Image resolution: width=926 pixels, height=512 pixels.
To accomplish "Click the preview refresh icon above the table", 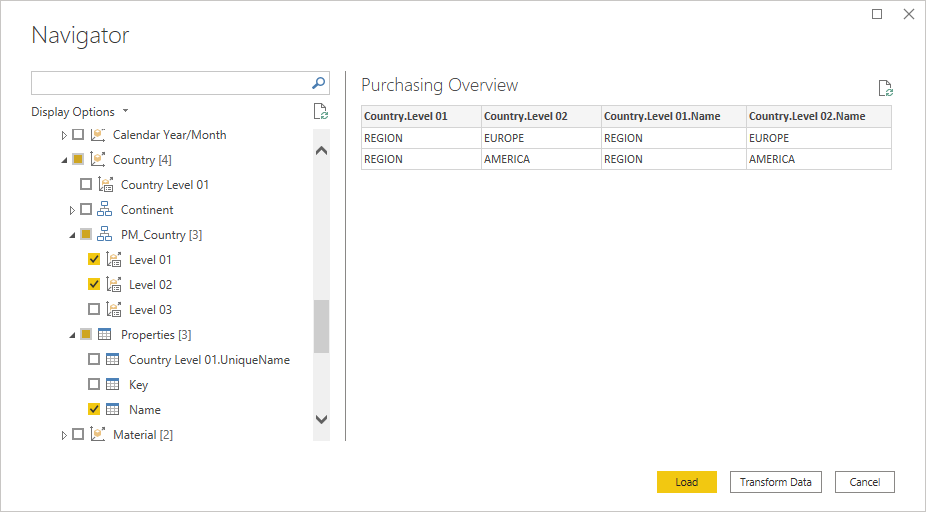I will click(884, 89).
